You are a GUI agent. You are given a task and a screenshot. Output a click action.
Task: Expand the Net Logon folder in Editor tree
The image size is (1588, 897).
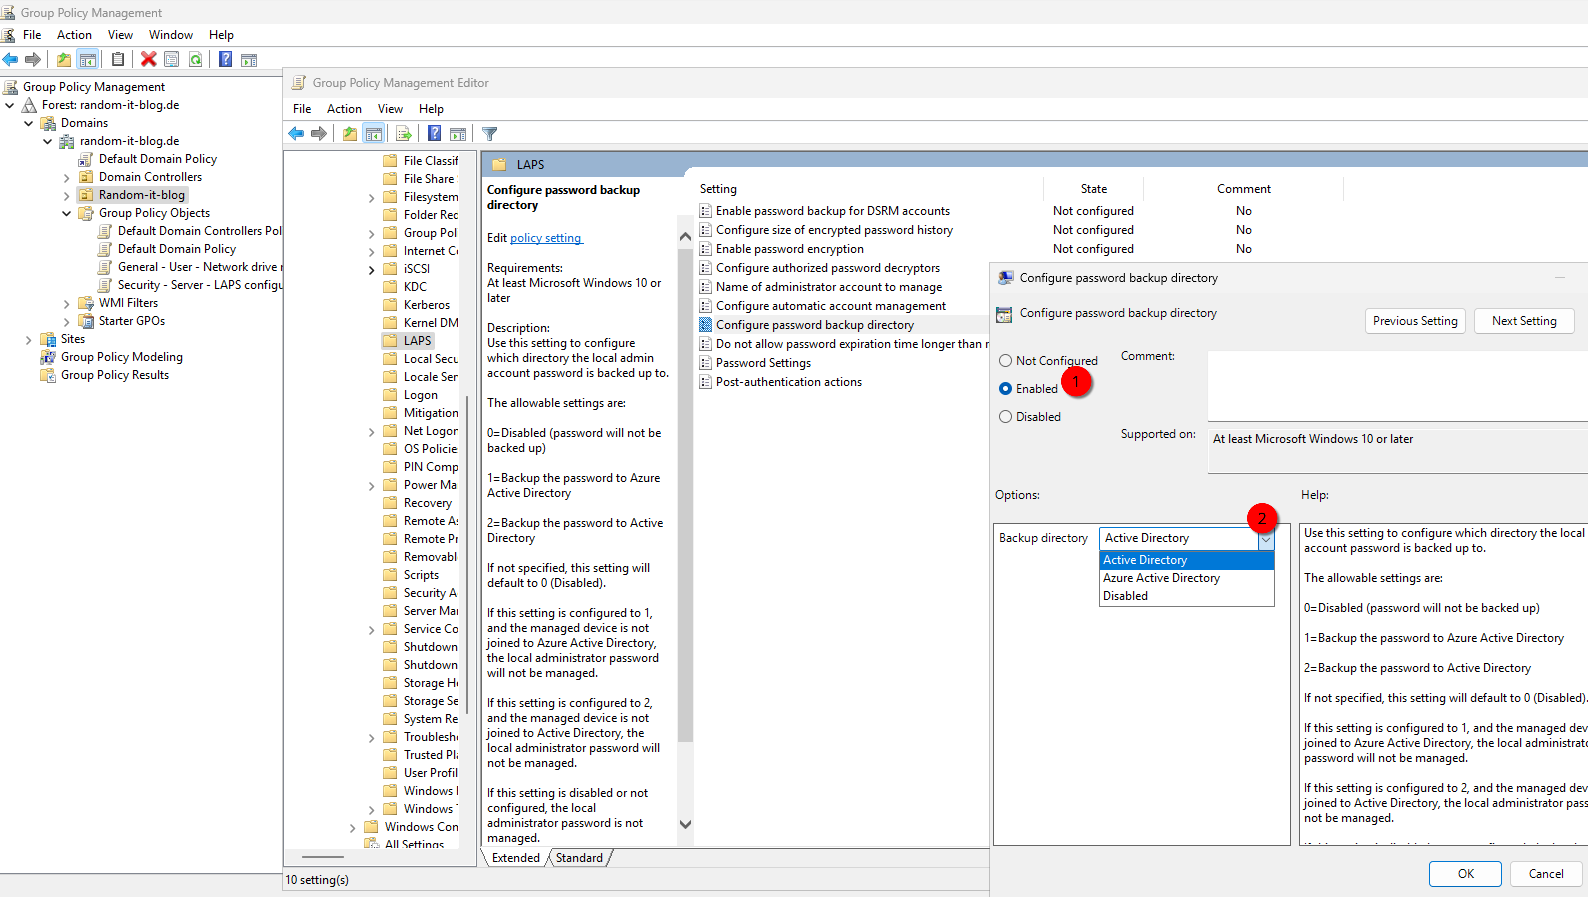[x=372, y=432]
